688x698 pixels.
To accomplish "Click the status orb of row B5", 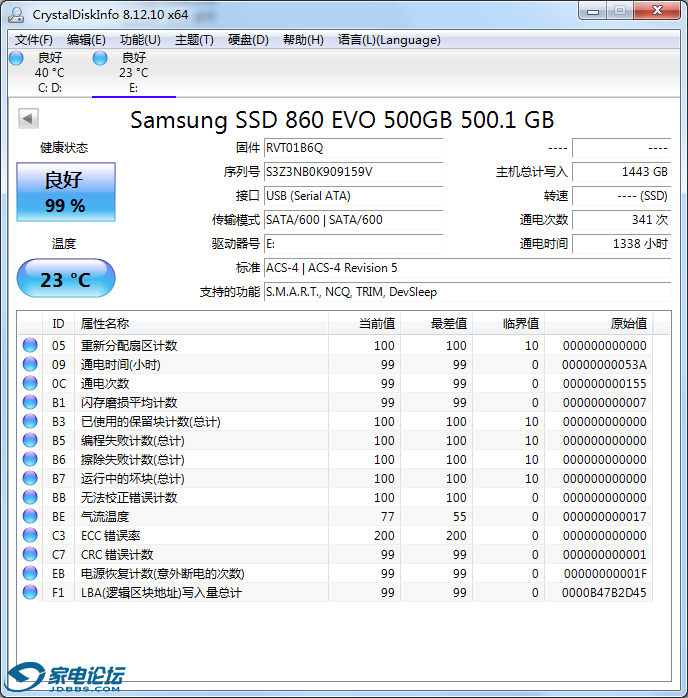I will [x=30, y=440].
